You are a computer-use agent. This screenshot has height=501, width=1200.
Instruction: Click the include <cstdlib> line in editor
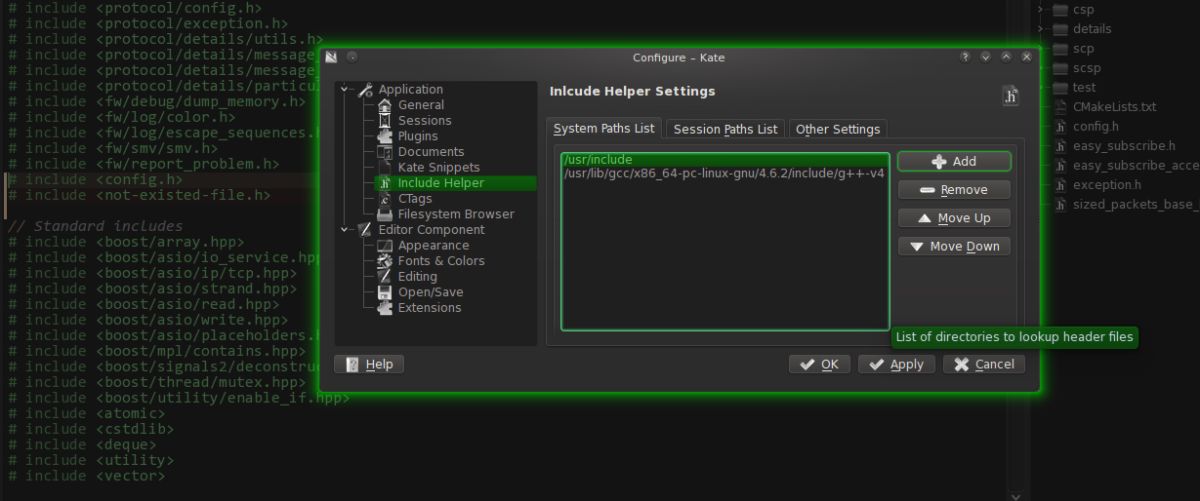[91, 429]
